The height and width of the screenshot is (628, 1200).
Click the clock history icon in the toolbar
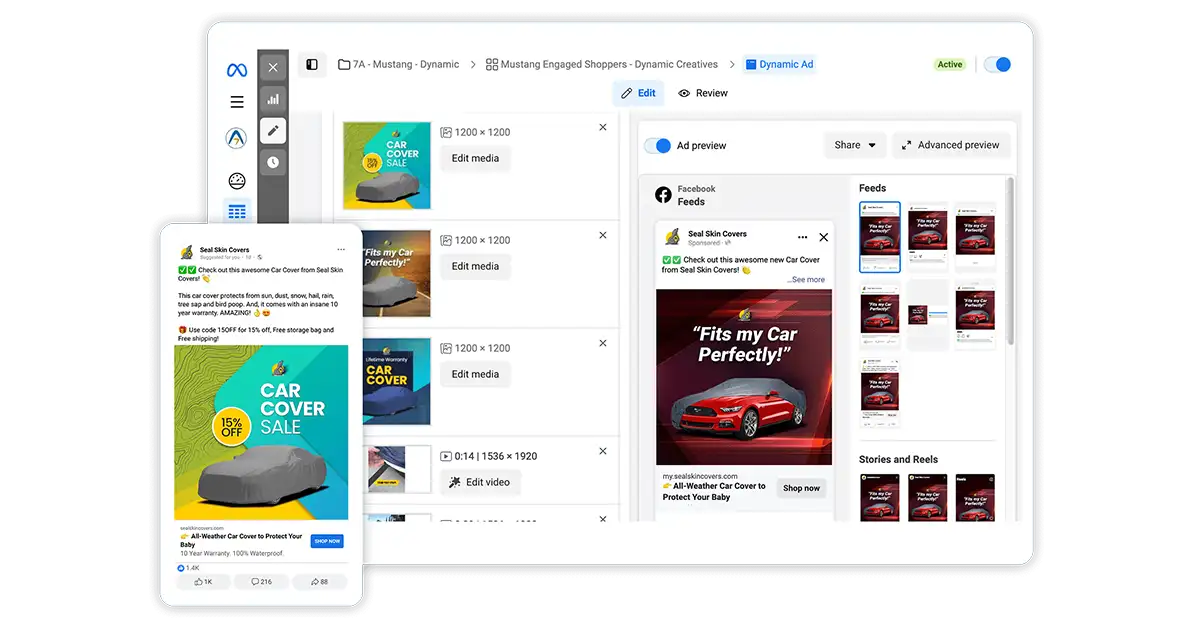pos(272,162)
